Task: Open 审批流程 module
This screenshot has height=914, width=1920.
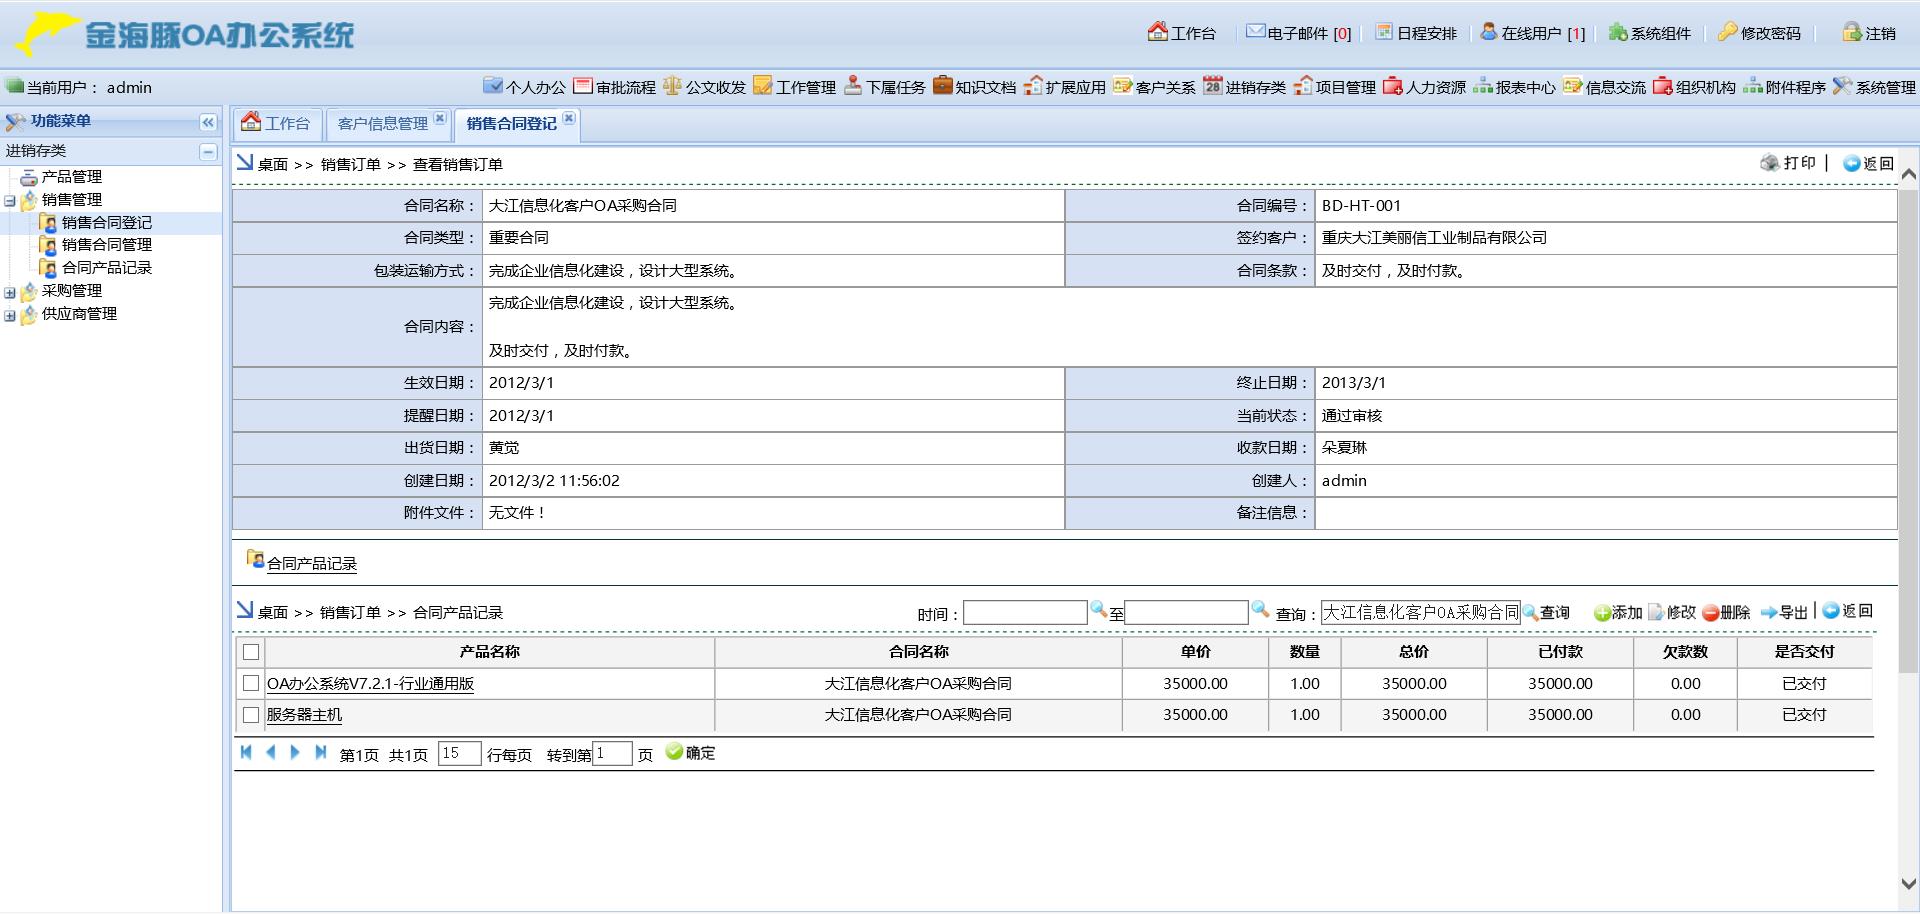Action: pyautogui.click(x=614, y=87)
